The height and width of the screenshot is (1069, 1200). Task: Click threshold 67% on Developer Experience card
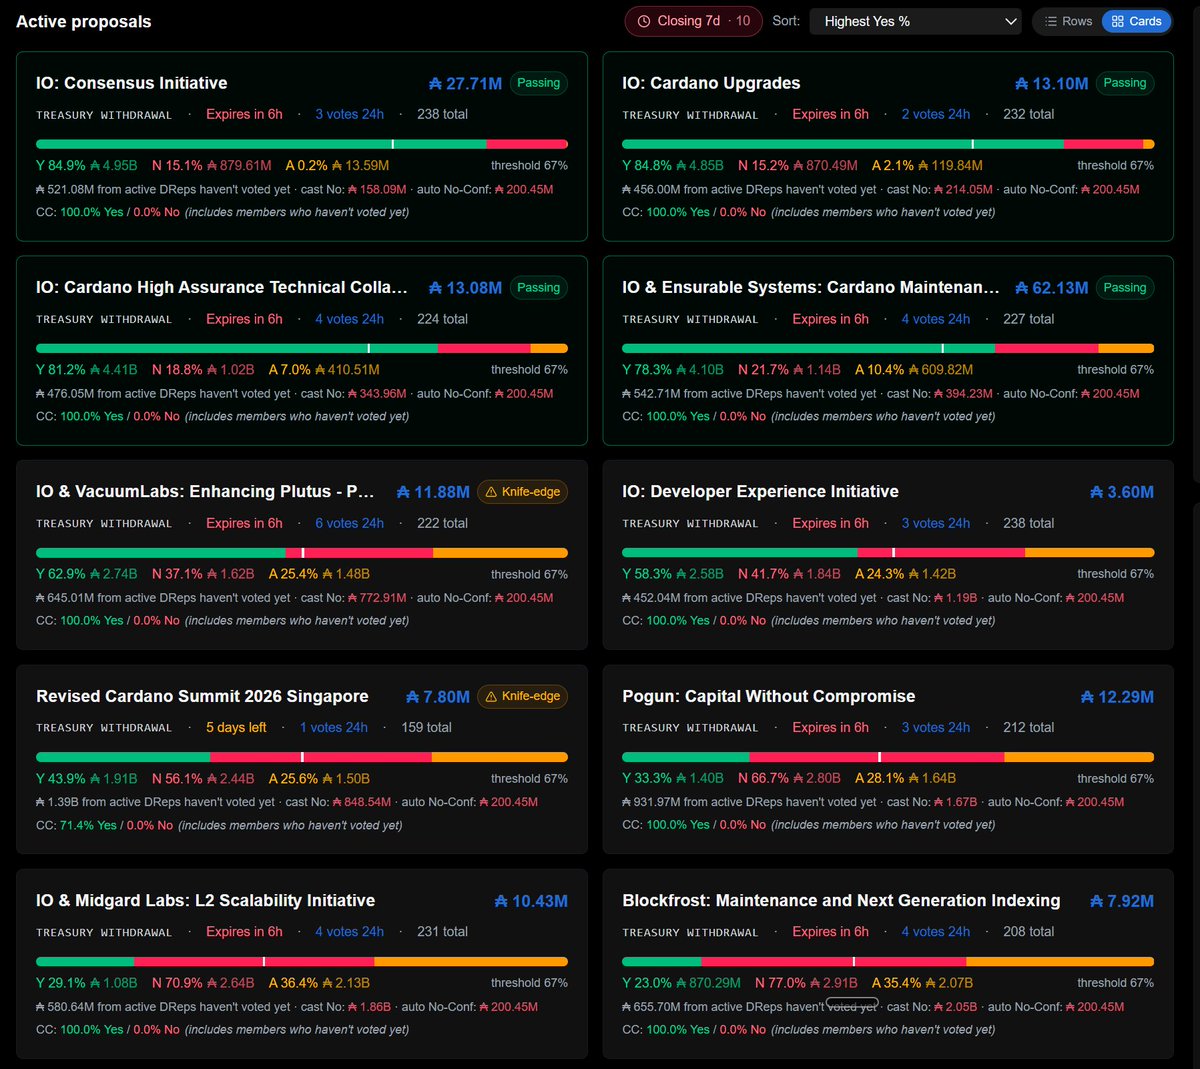(x=1115, y=574)
